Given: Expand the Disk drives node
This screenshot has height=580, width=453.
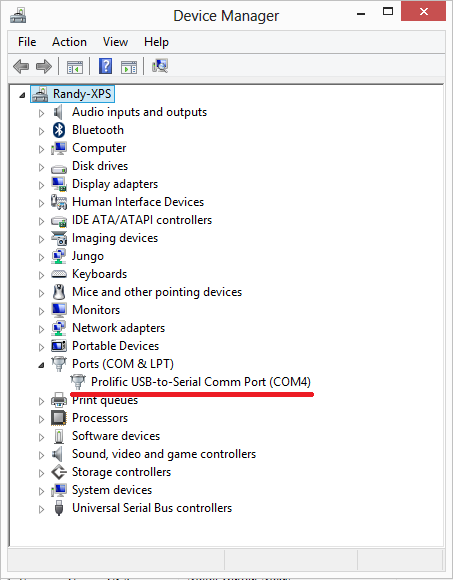Looking at the screenshot, I should [41, 167].
